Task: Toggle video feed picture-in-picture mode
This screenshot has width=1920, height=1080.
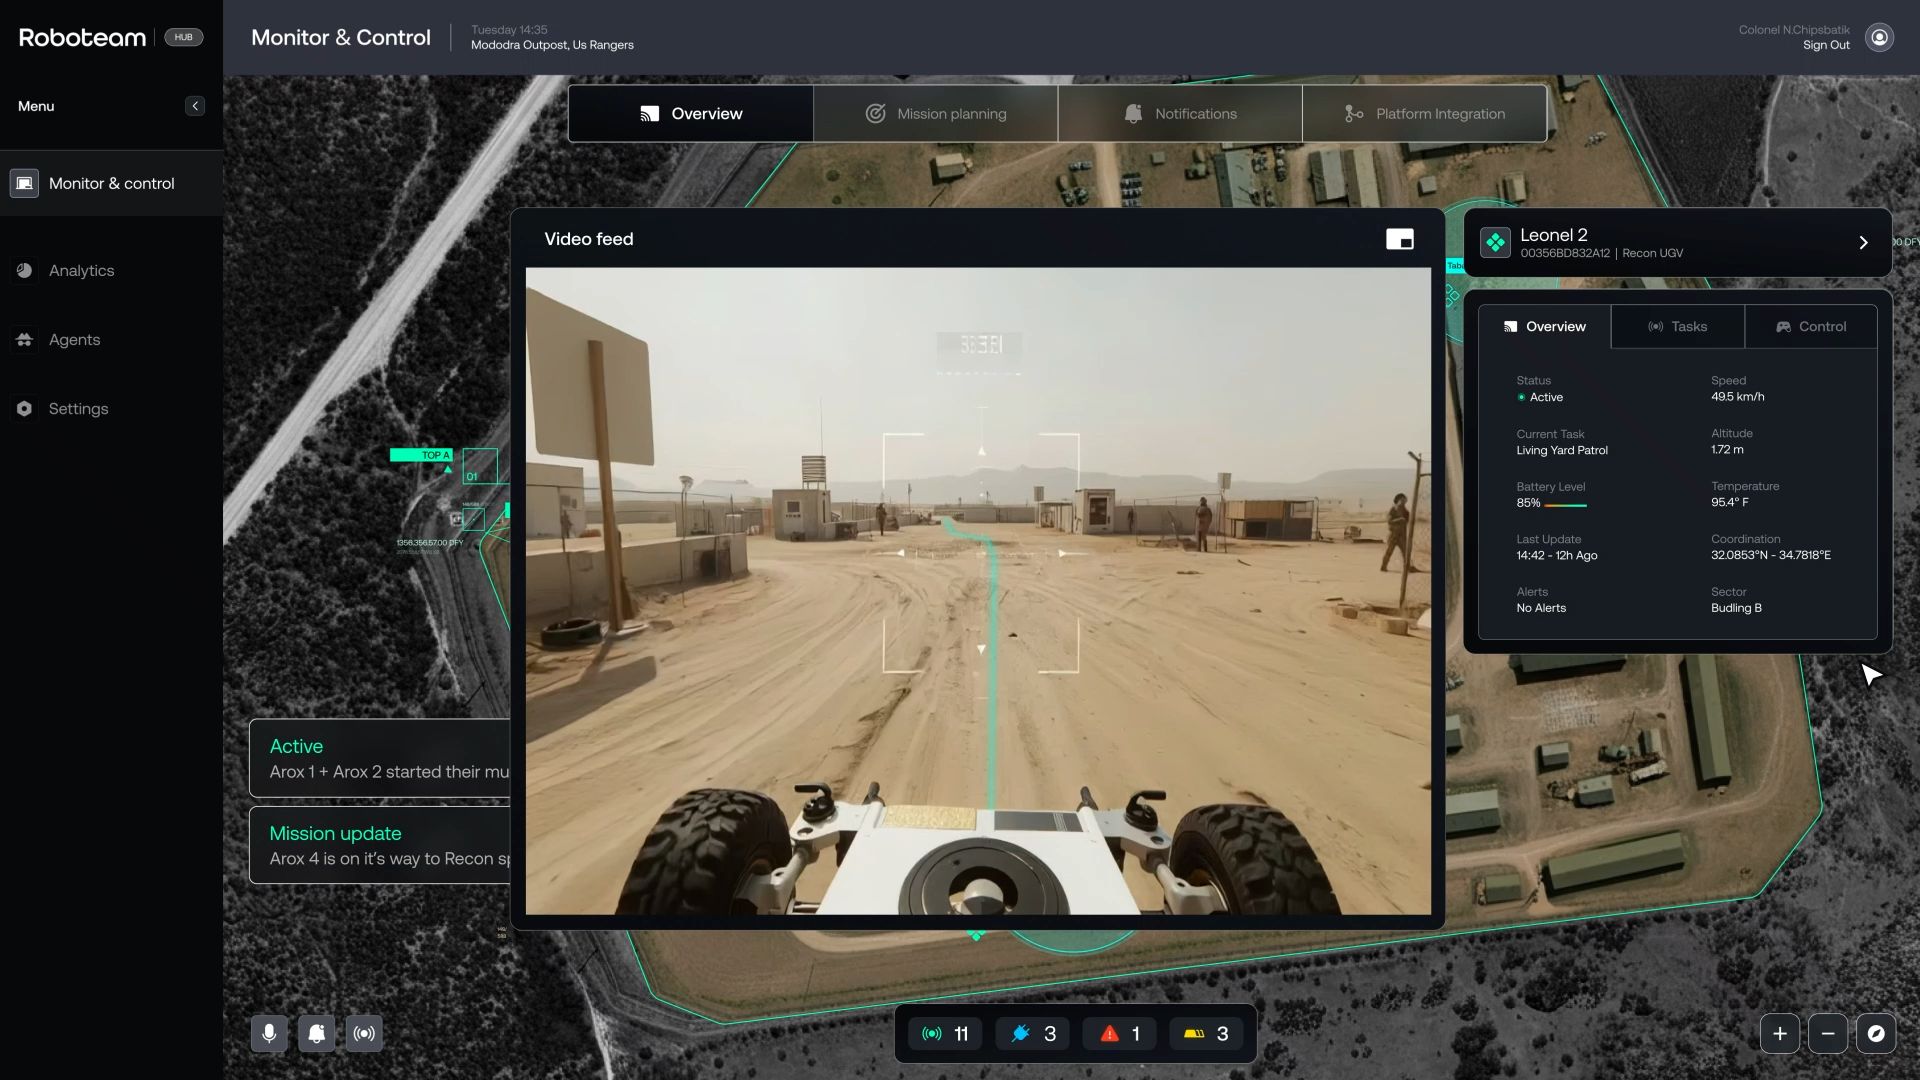Action: pos(1399,239)
